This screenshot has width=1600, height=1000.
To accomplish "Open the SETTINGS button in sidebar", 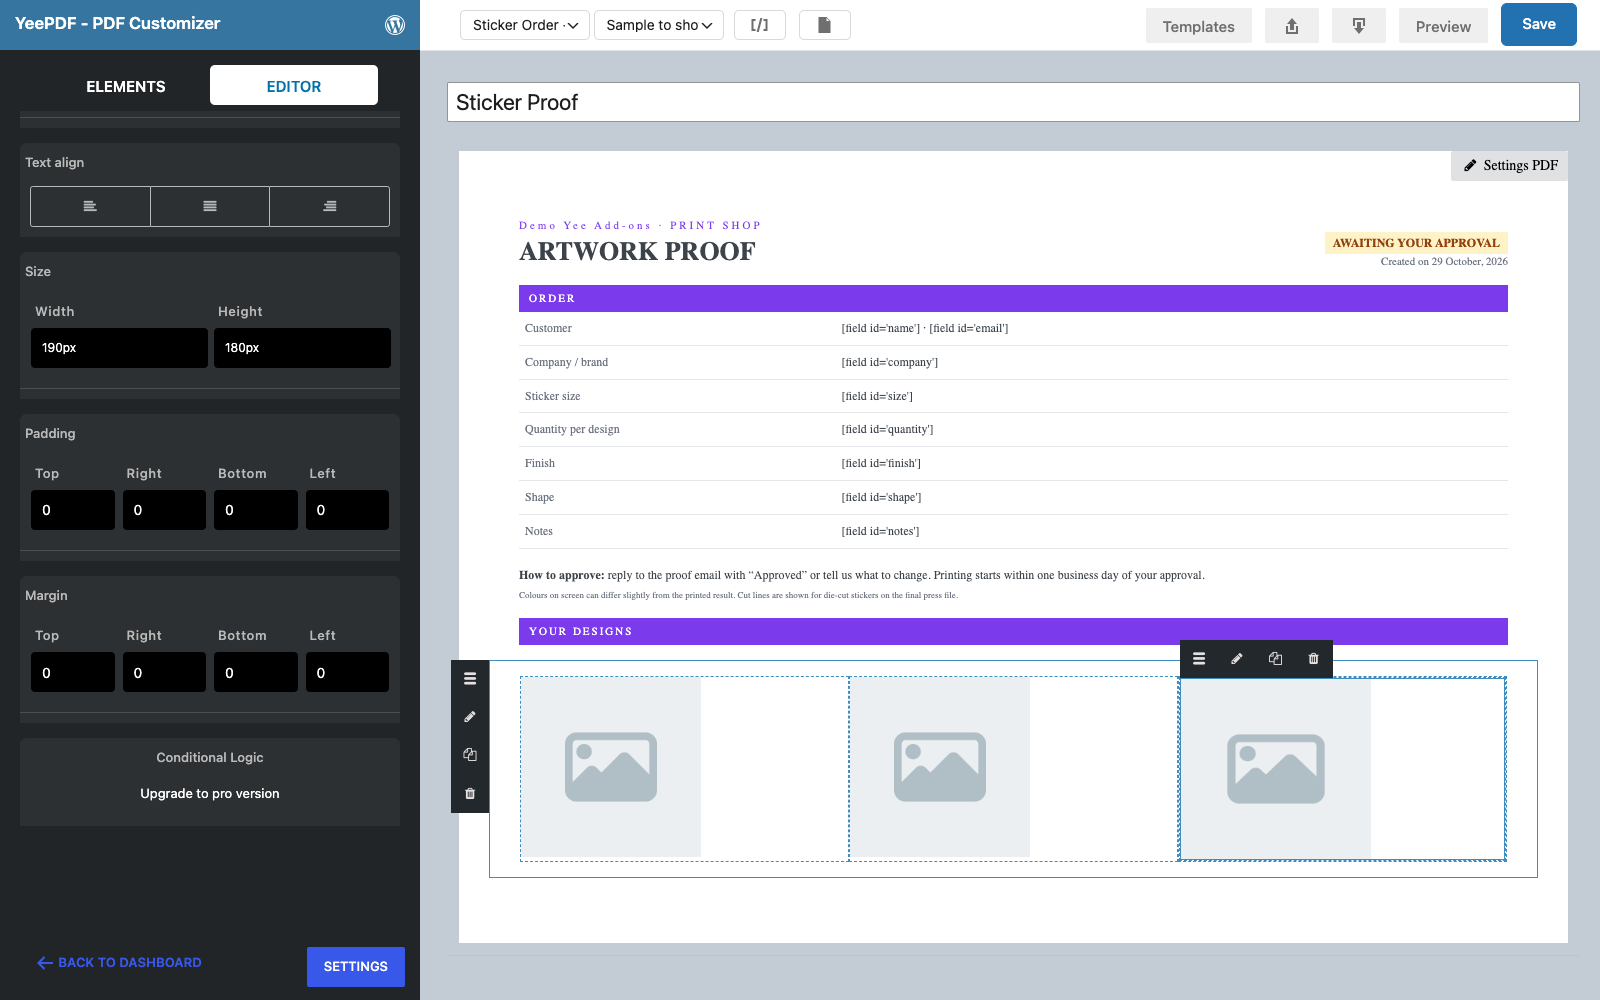I will tap(356, 967).
